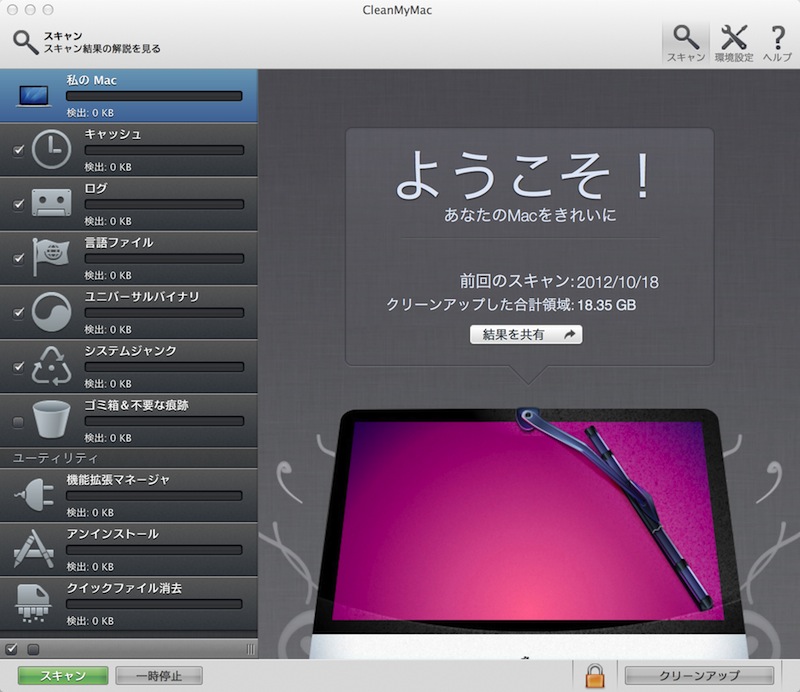Click the ようこそ！ welcome heading
Screen dimensions: 800x692
pos(524,176)
